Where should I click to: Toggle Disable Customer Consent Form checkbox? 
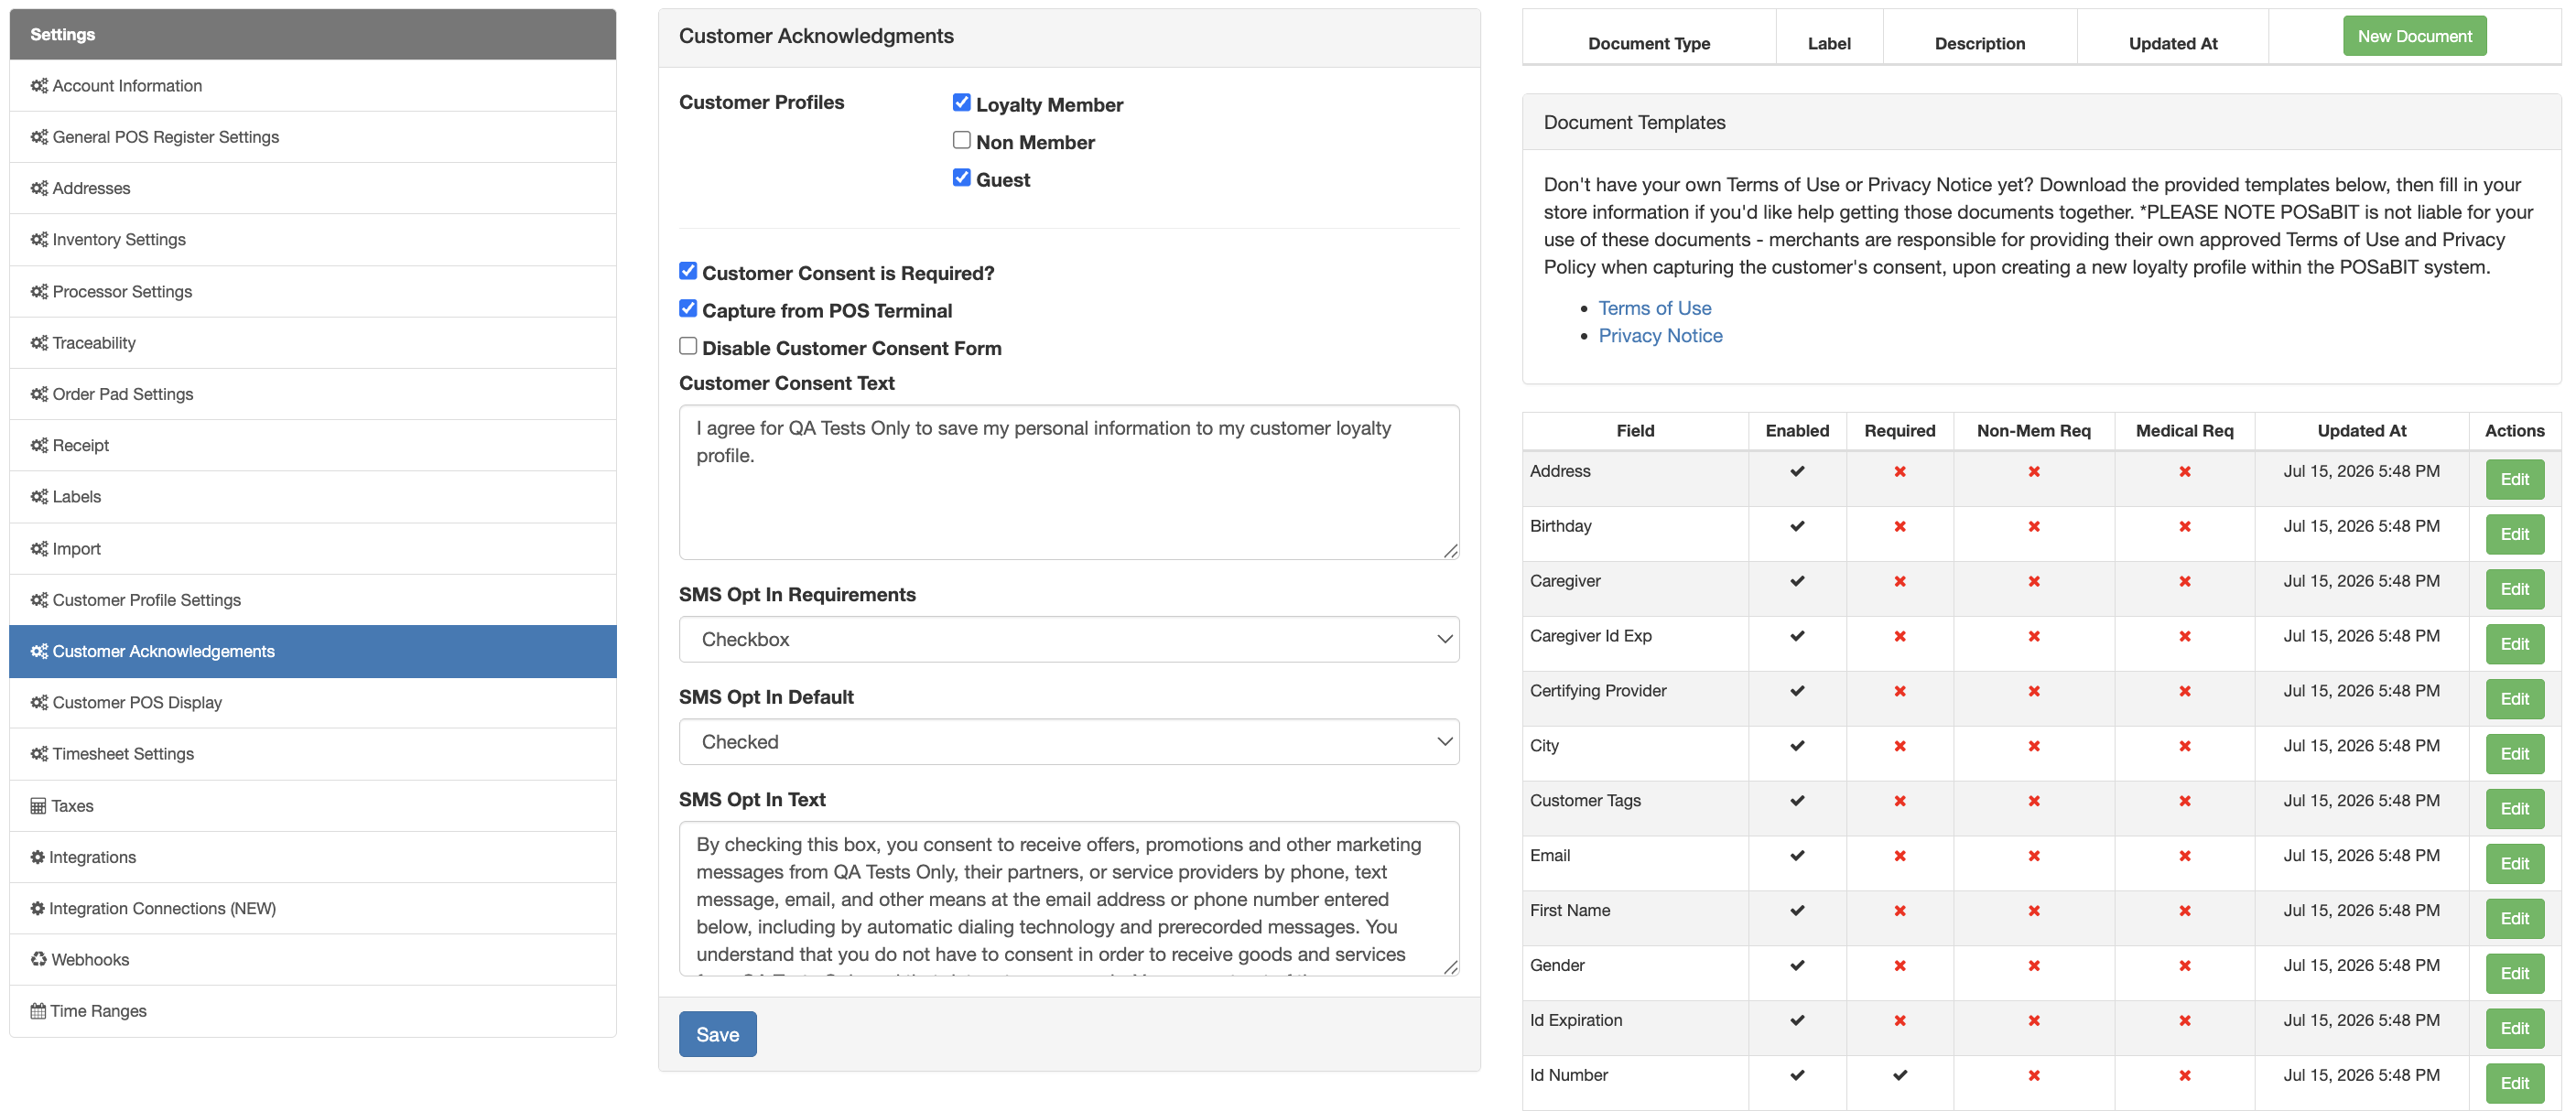click(x=688, y=346)
